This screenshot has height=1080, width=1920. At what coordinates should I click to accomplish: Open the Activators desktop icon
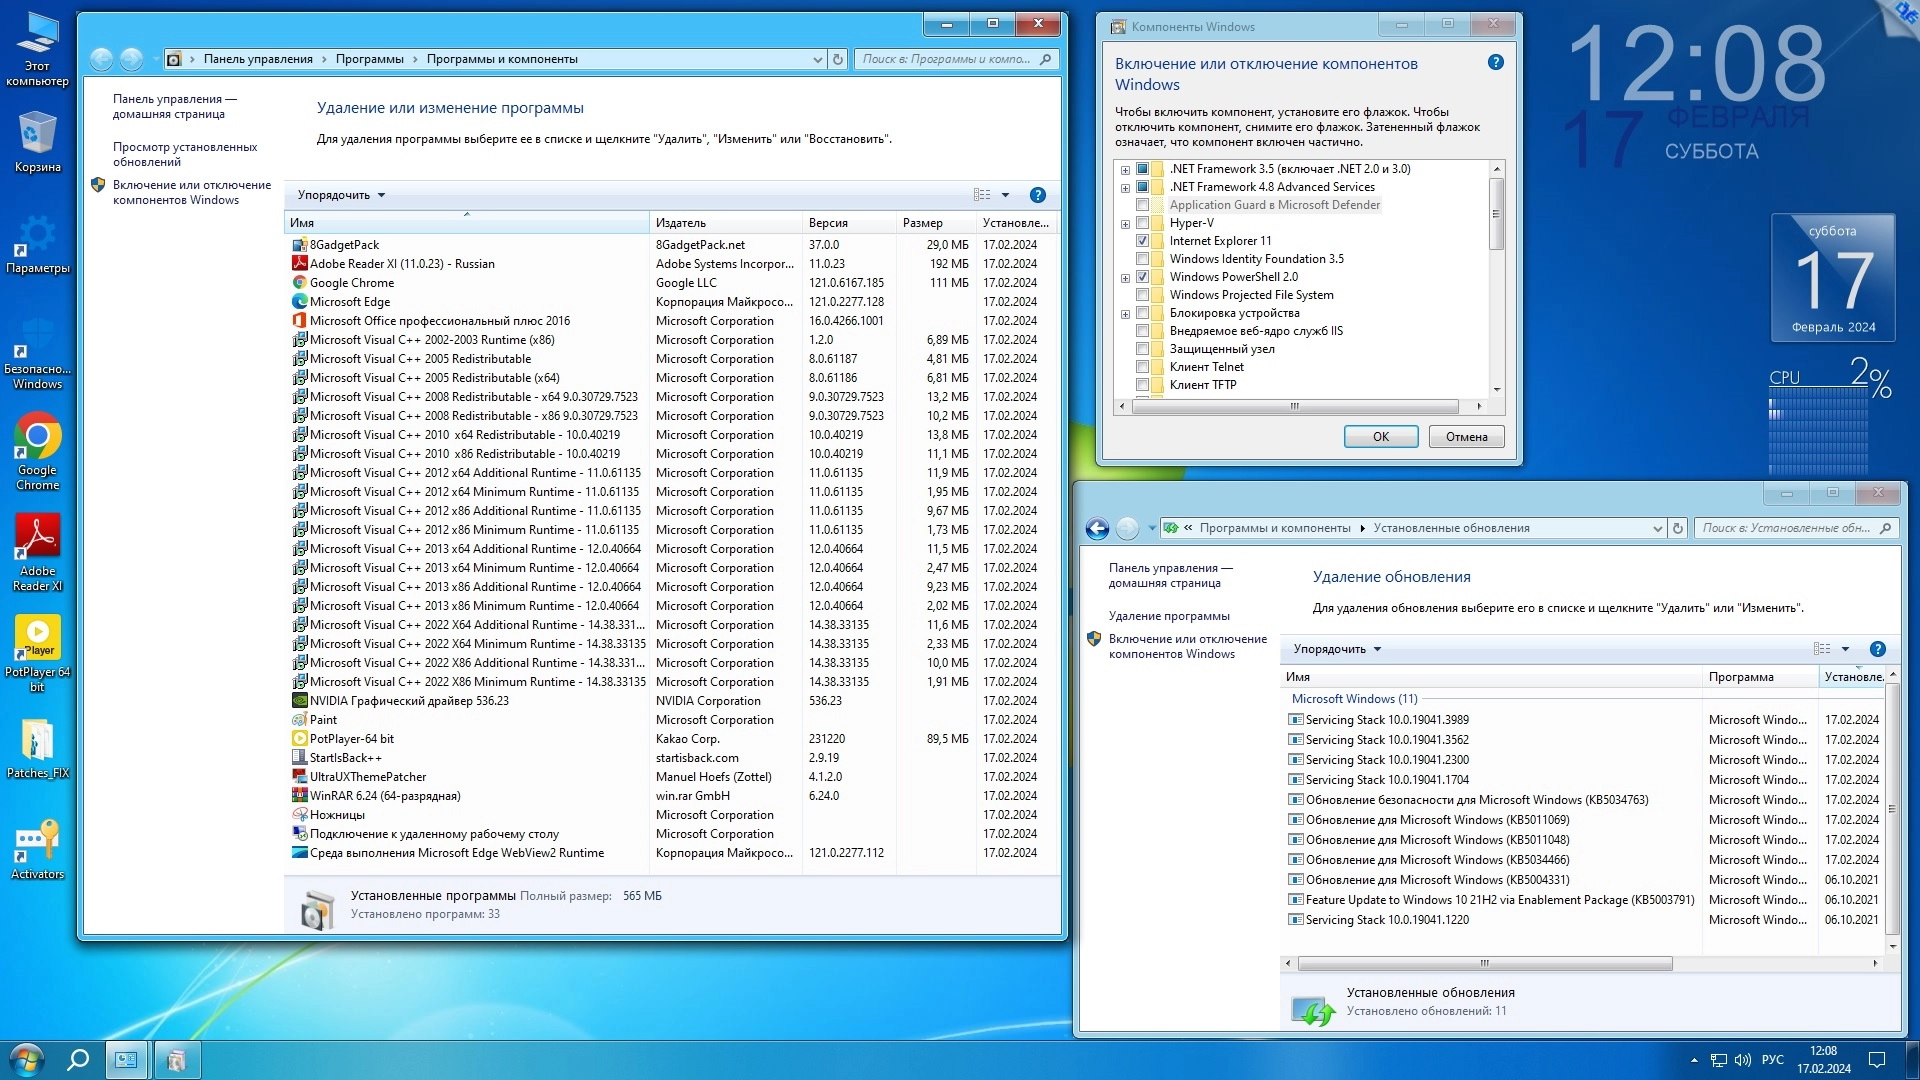coord(37,843)
